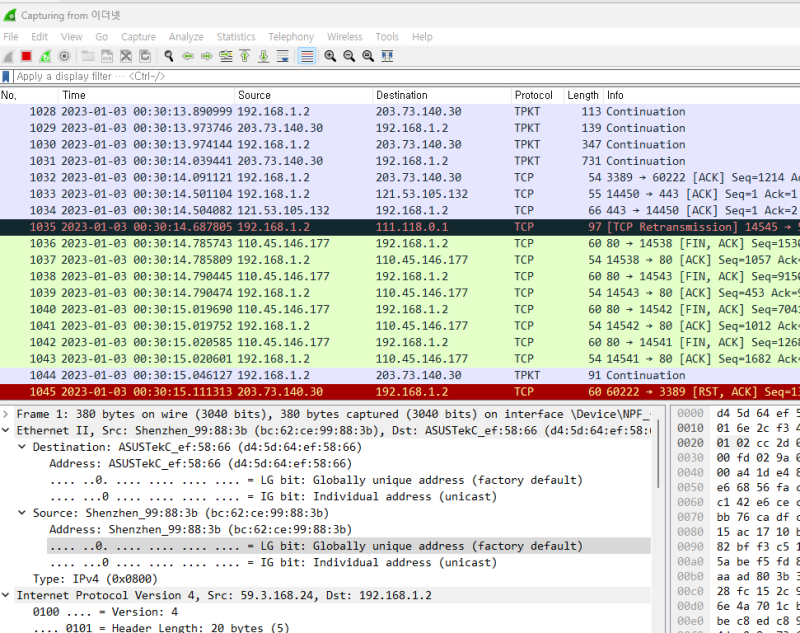Image resolution: width=800 pixels, height=633 pixels.
Task: Jump to the first packet
Action: [x=245, y=56]
